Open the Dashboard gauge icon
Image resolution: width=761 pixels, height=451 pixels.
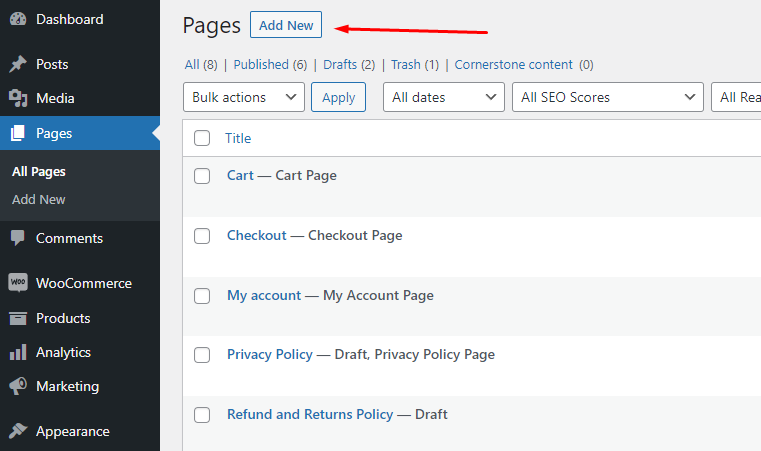tap(18, 19)
